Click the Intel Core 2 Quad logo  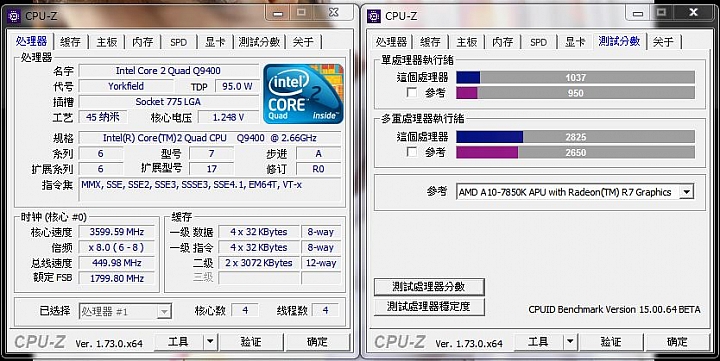click(x=303, y=94)
